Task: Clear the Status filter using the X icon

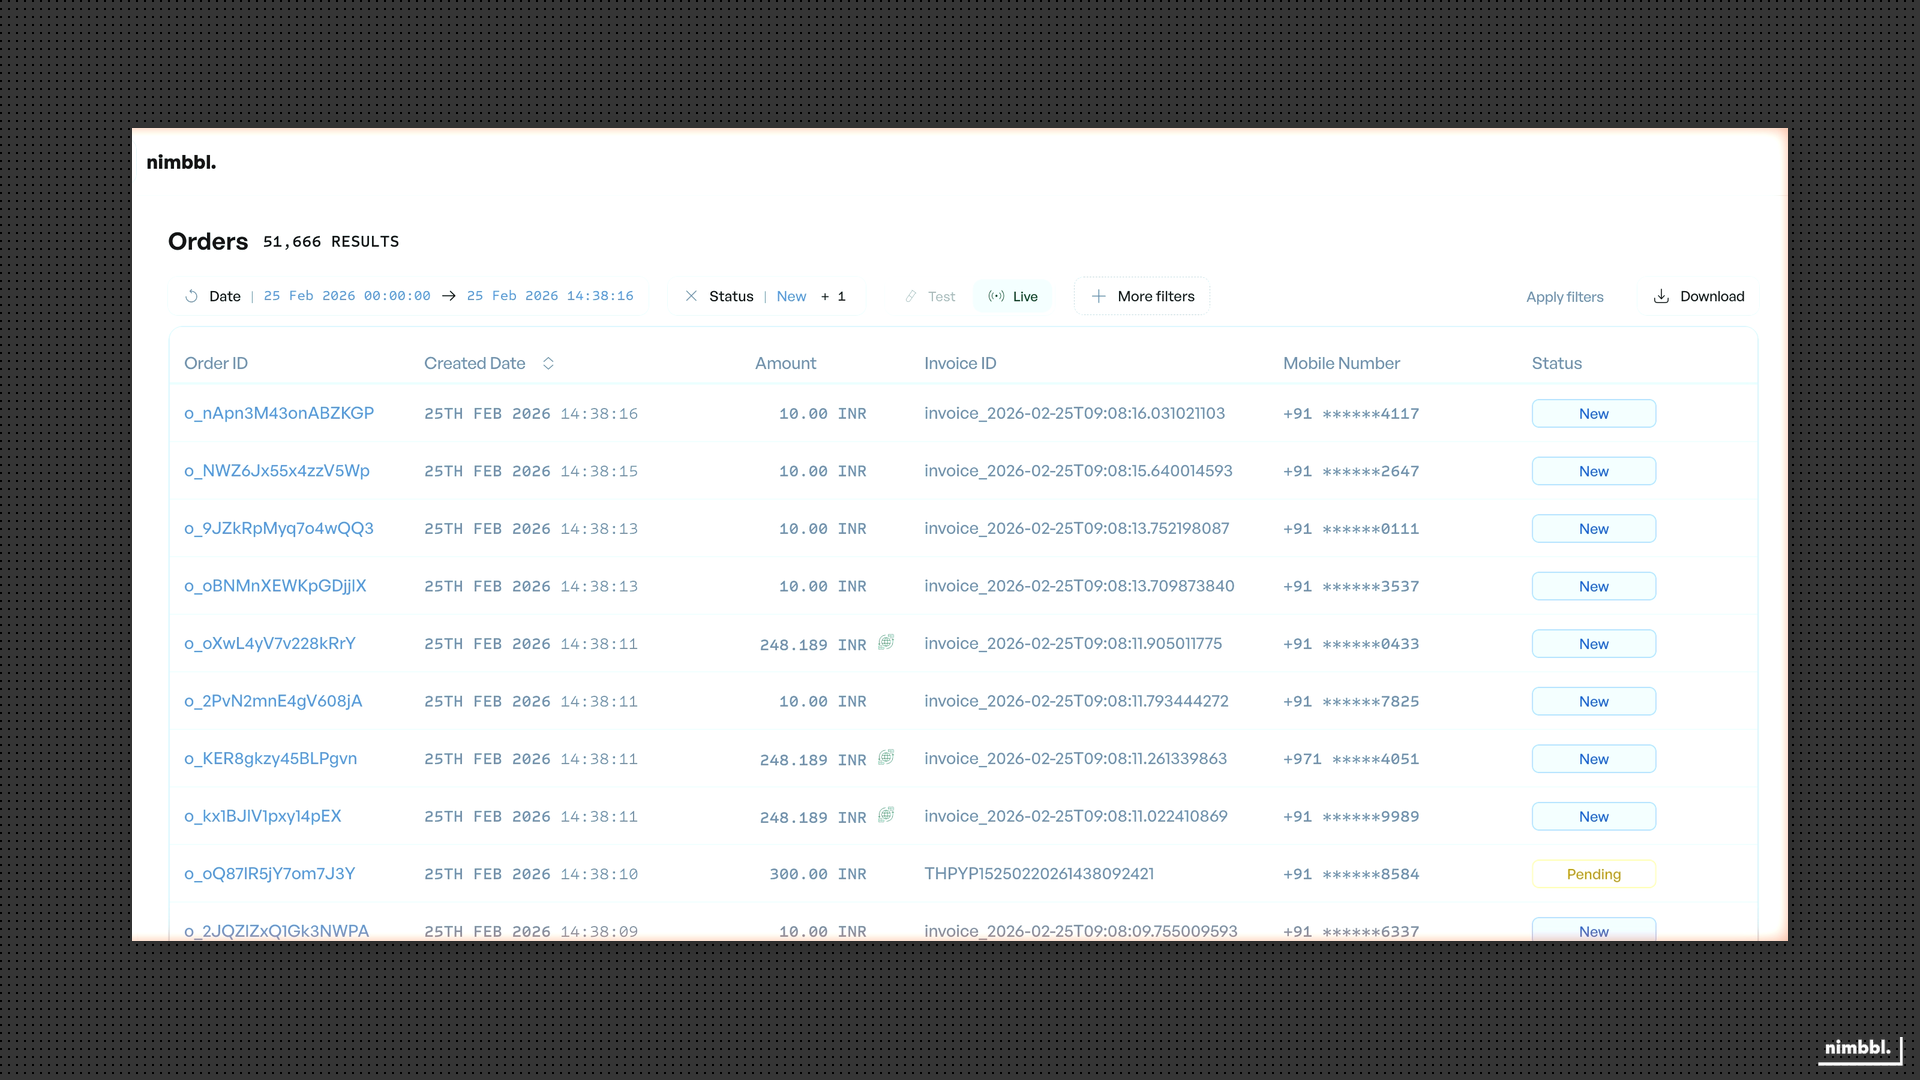Action: [x=692, y=296]
